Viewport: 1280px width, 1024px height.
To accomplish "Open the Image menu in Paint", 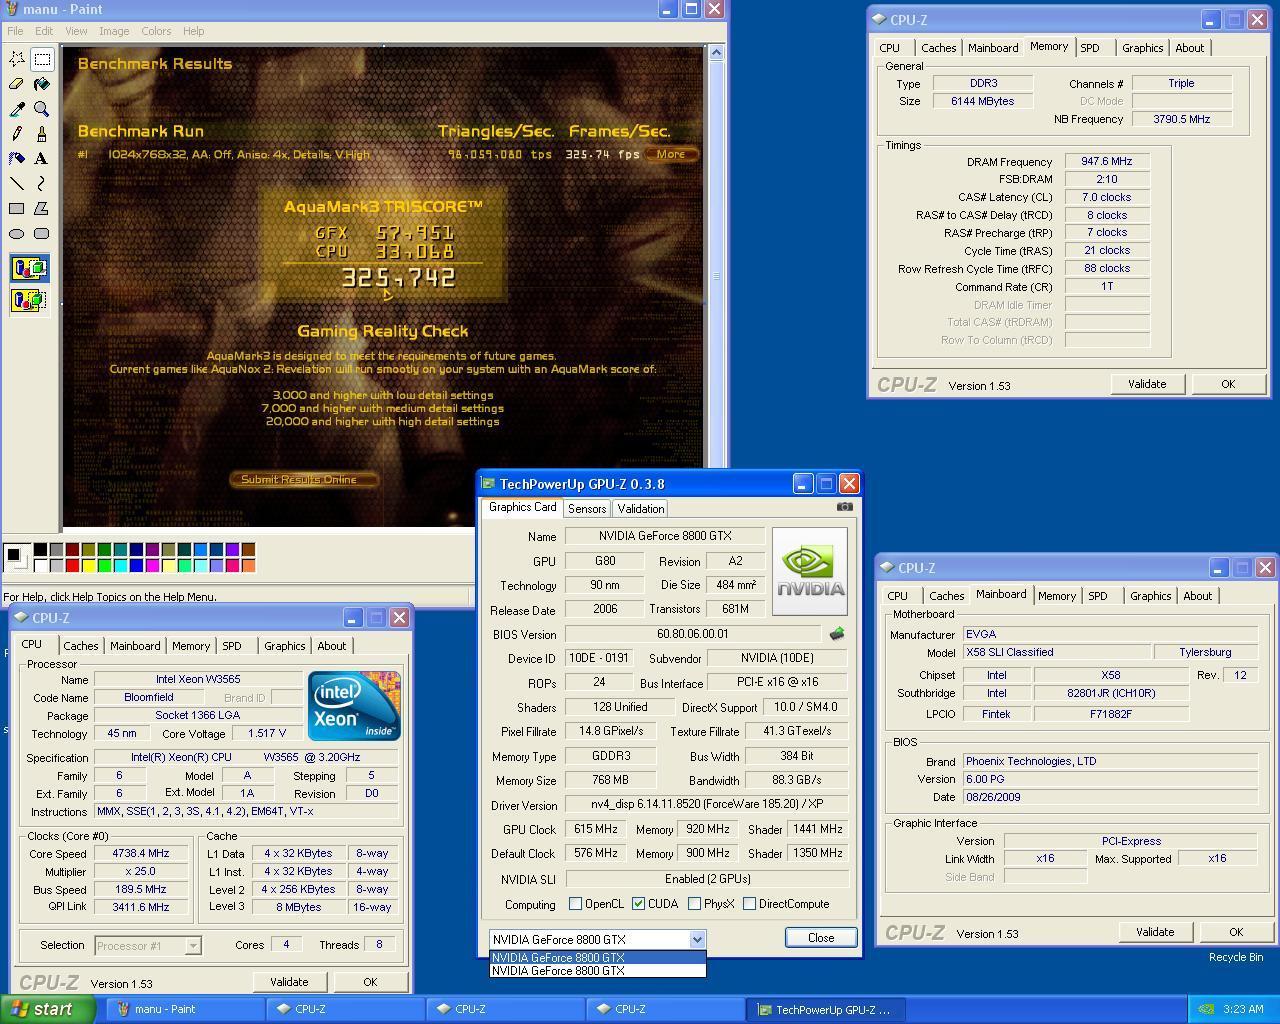I will click(x=113, y=31).
